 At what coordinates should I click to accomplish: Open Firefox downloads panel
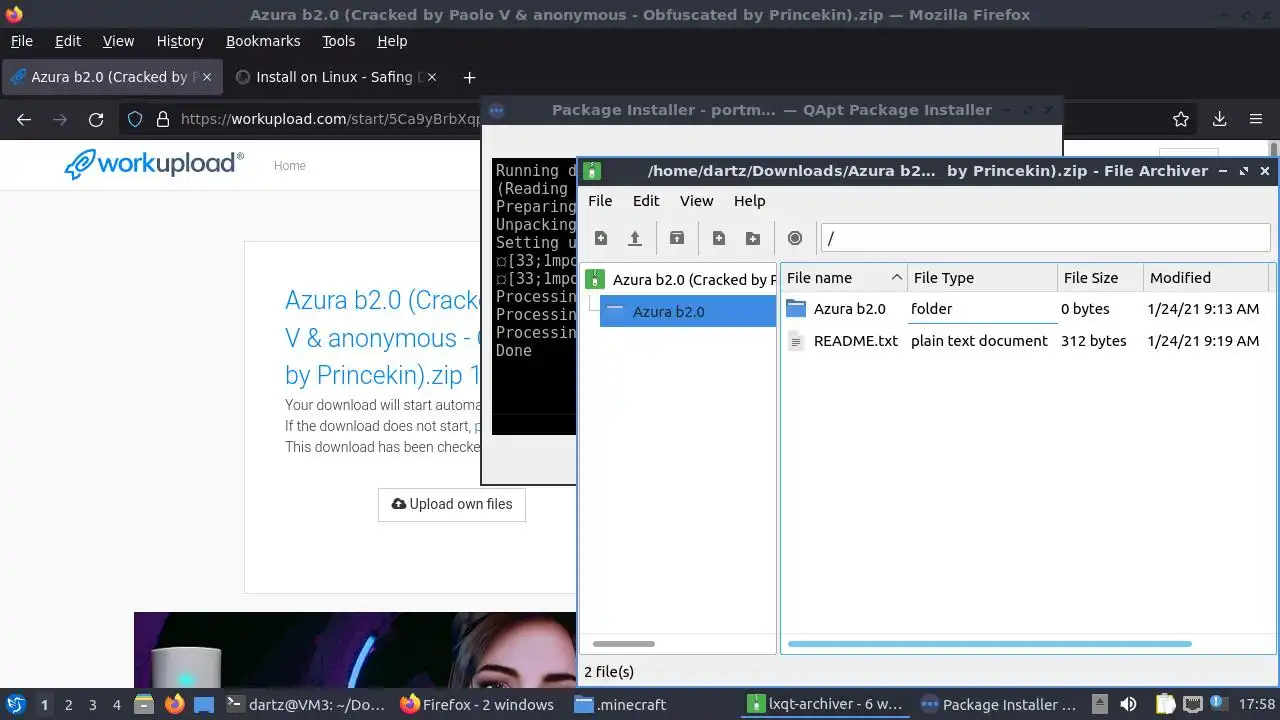click(1219, 119)
